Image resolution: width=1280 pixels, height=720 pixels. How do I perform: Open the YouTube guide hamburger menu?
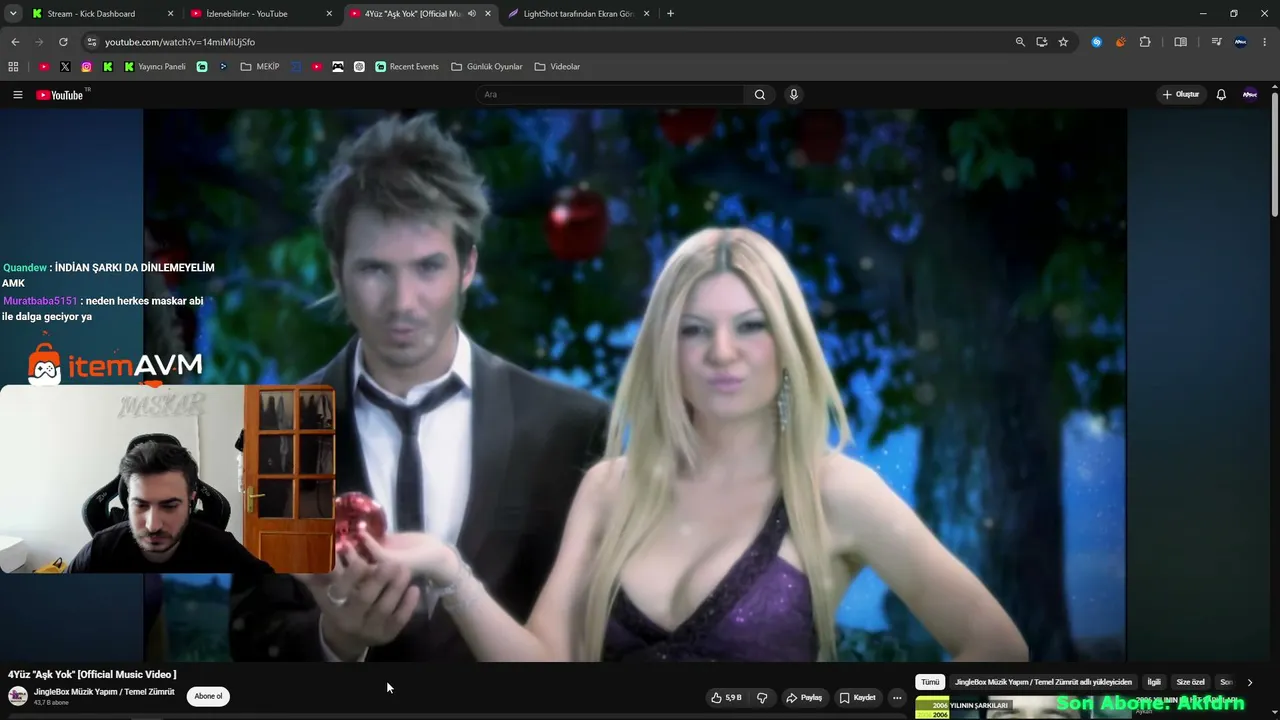tap(17, 95)
